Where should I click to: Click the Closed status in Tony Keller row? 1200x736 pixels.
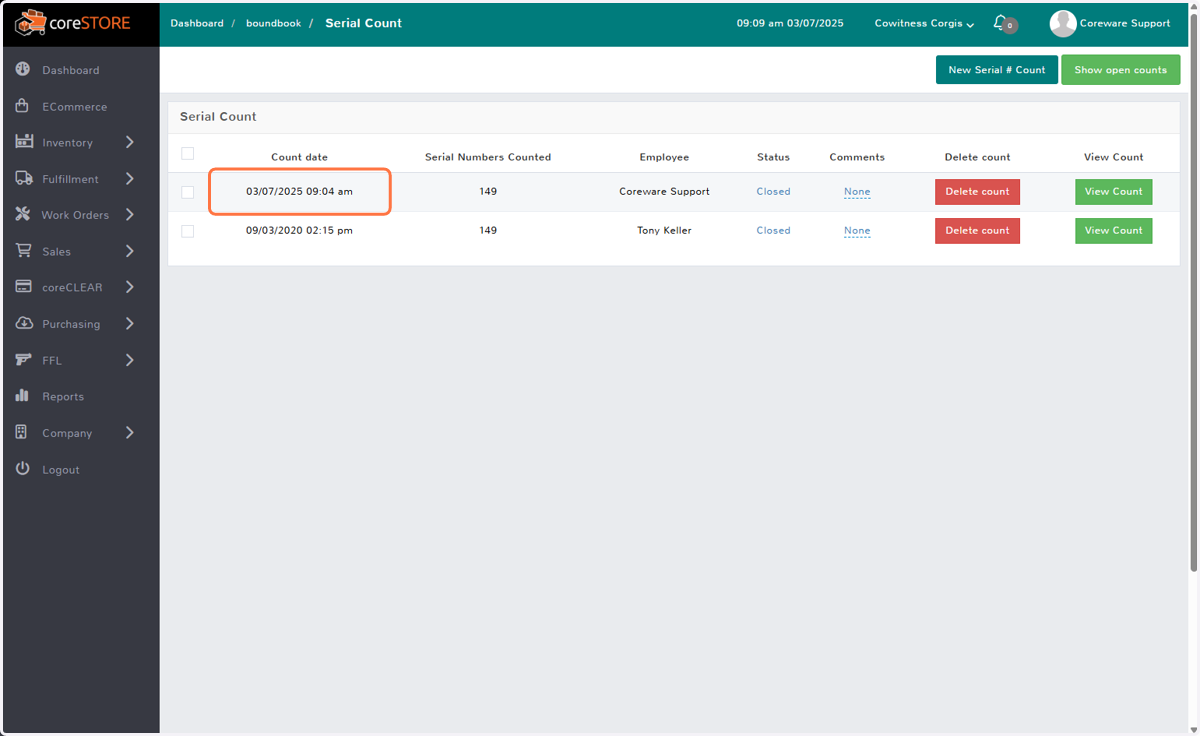tap(773, 231)
